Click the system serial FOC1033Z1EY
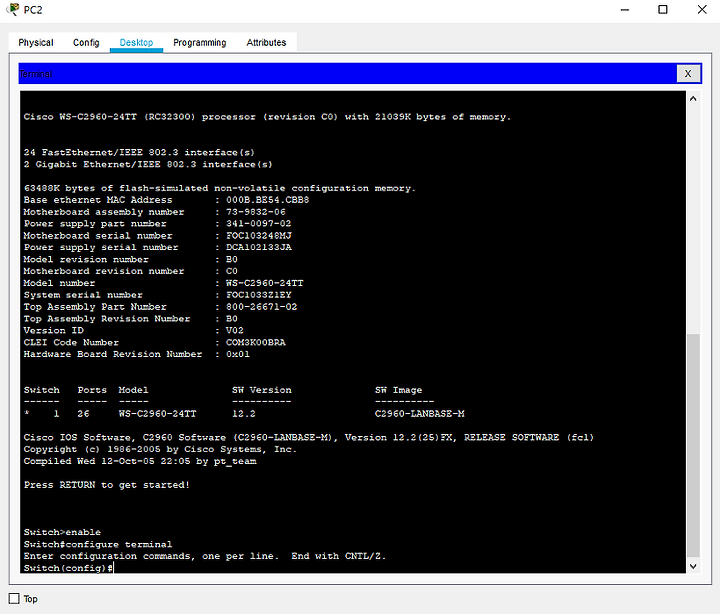720x614 pixels. coord(259,295)
